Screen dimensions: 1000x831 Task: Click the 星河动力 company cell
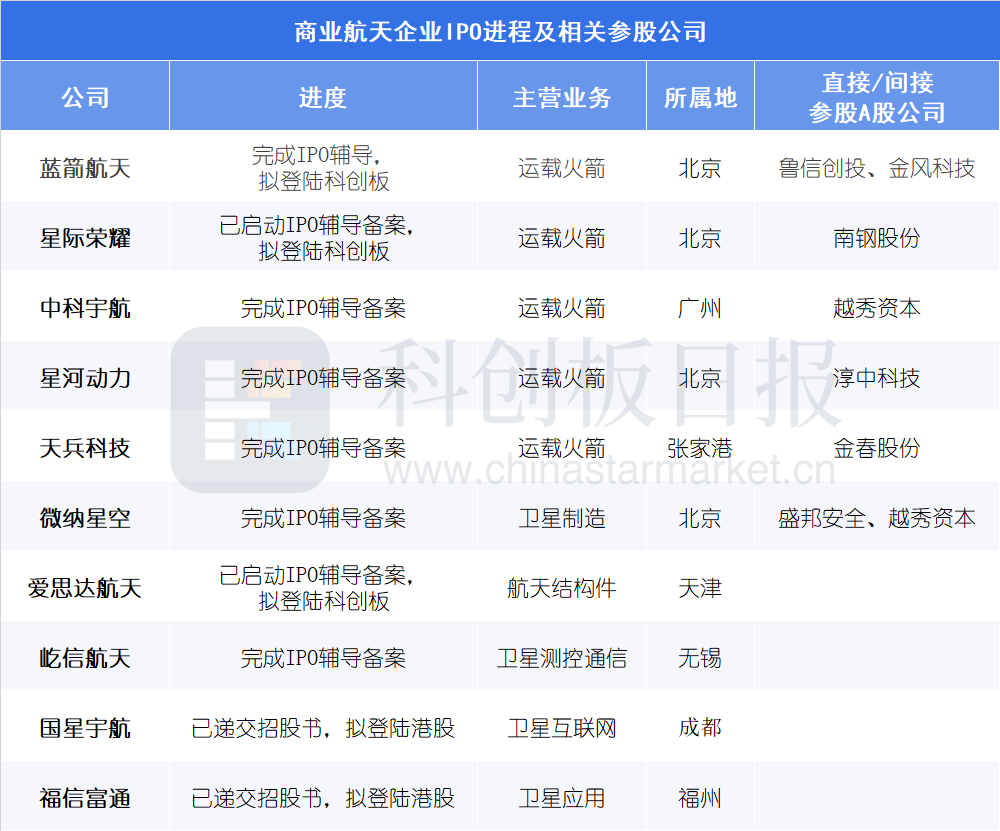point(85,378)
